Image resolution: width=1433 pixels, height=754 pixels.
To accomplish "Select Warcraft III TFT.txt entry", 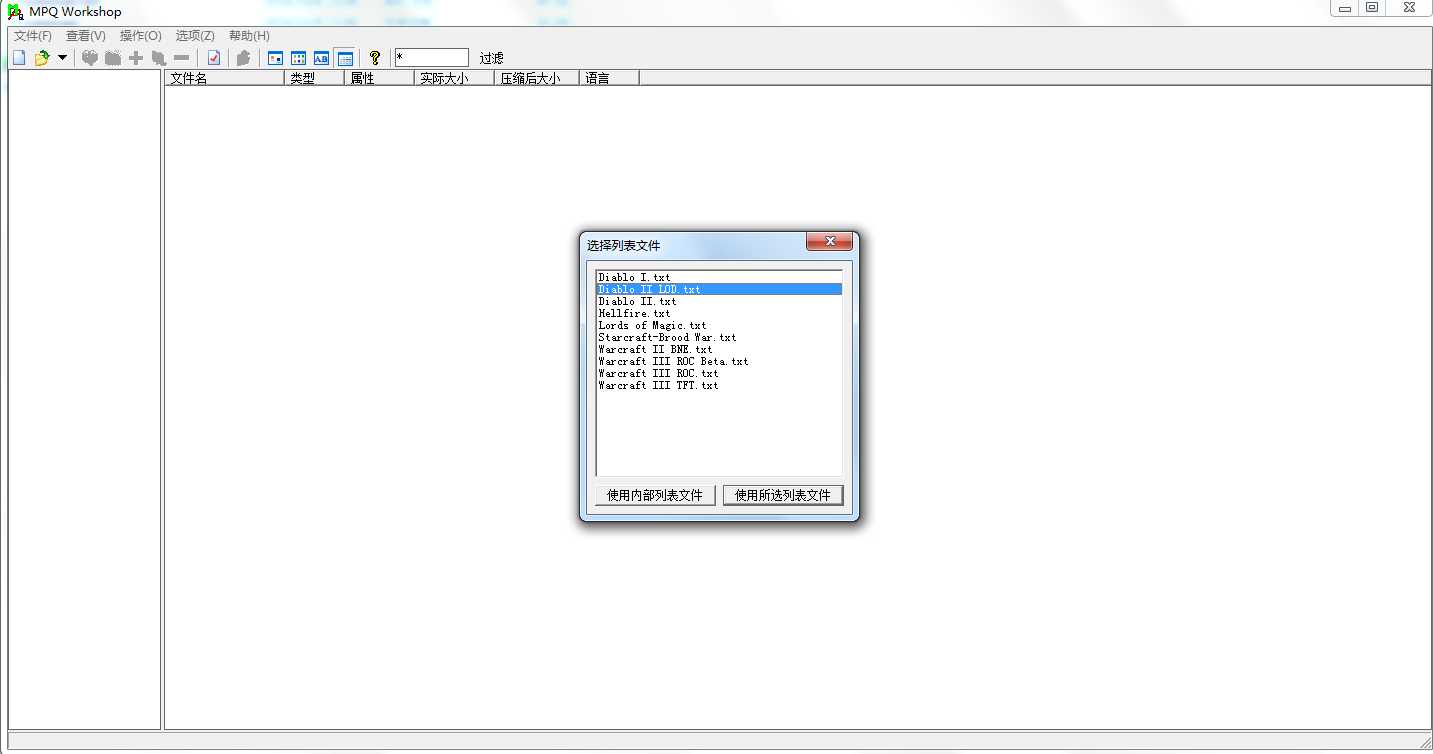I will pyautogui.click(x=719, y=385).
